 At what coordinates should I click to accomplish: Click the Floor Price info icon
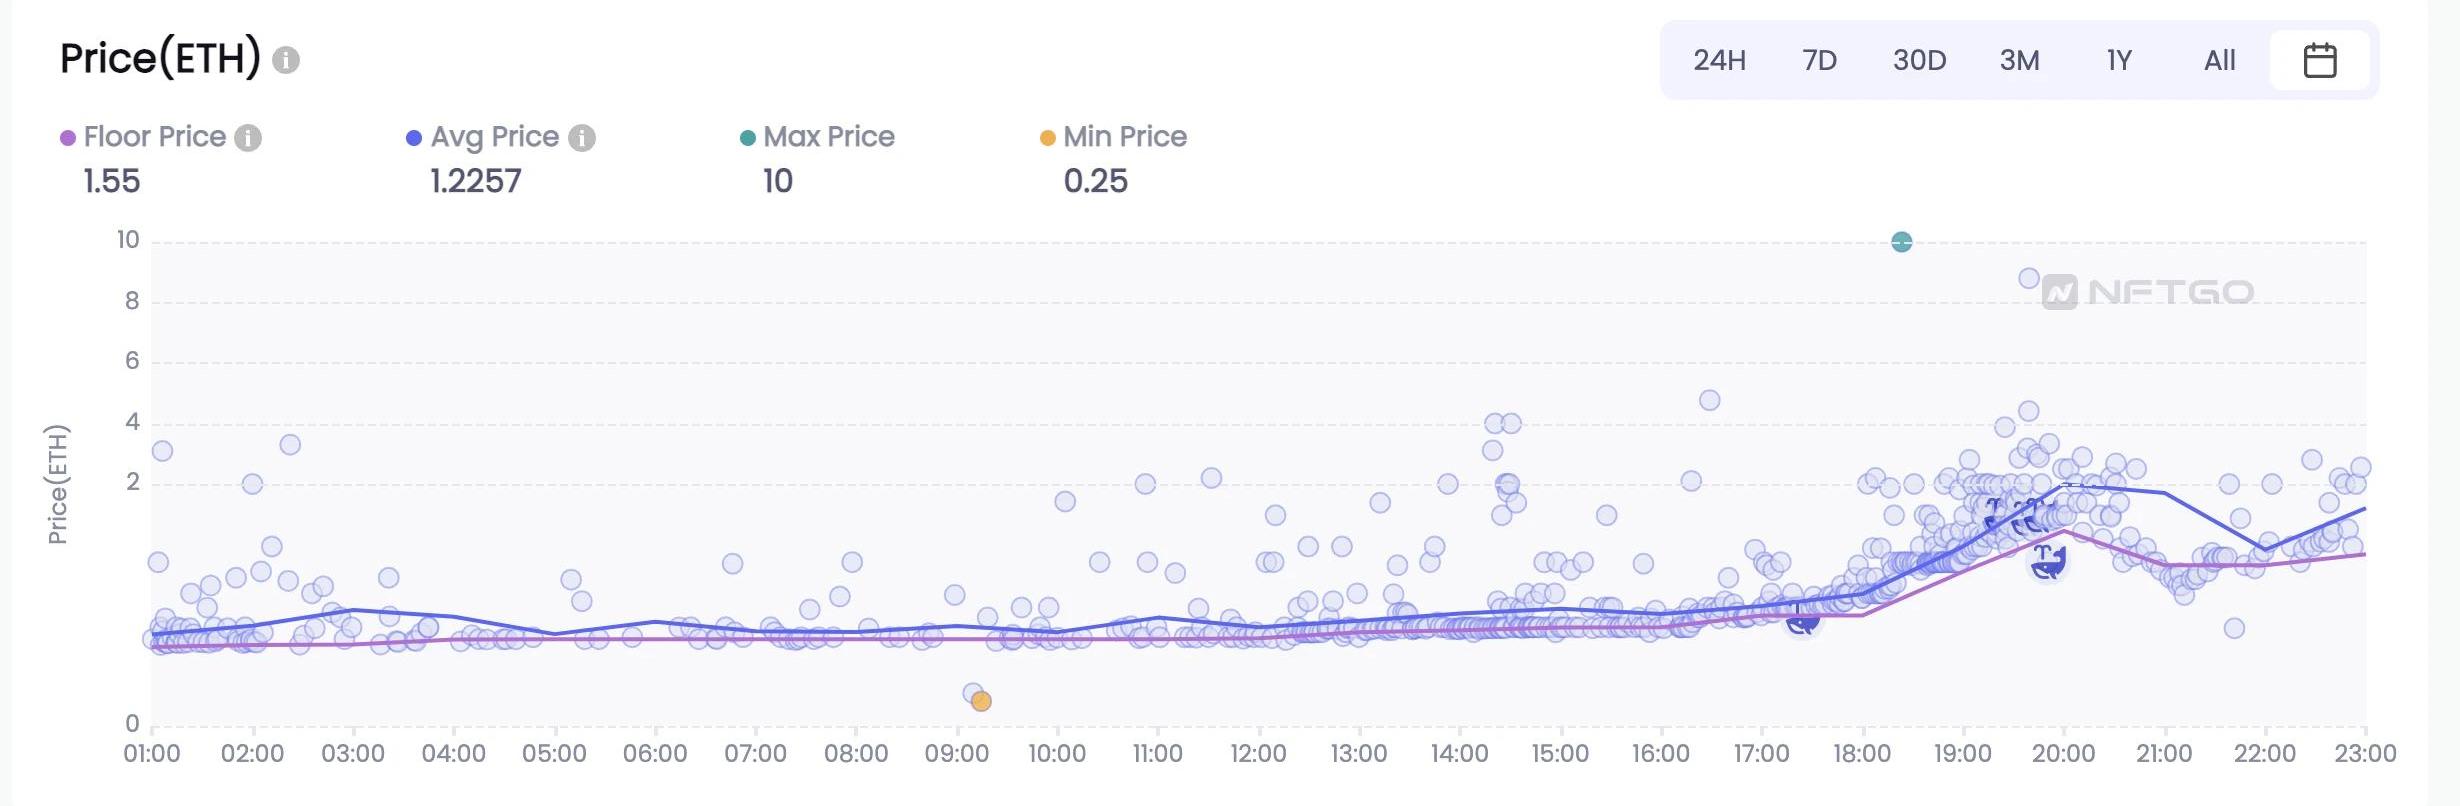pyautogui.click(x=248, y=138)
